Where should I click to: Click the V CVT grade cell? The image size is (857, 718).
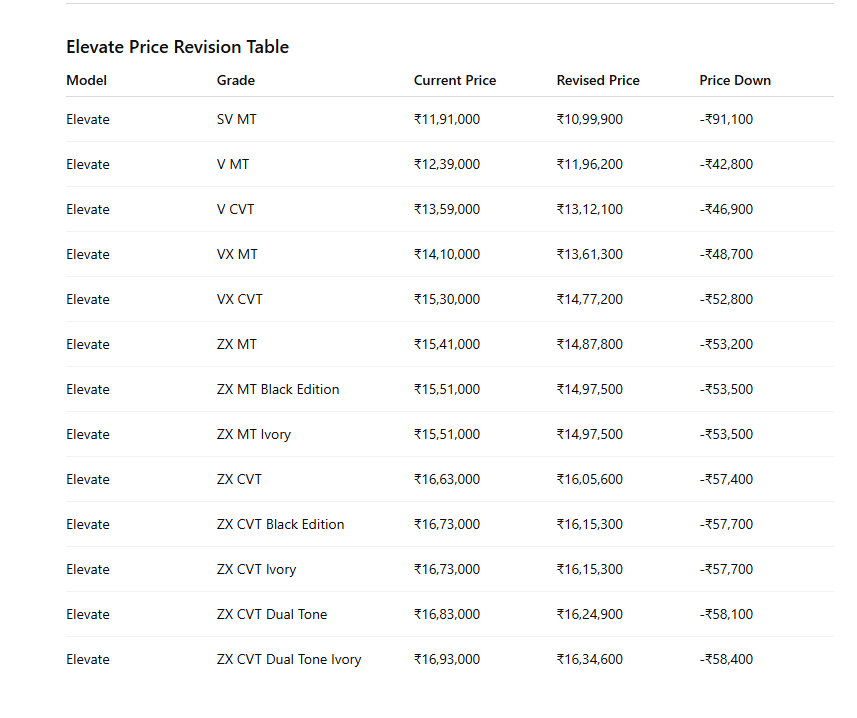tap(236, 209)
